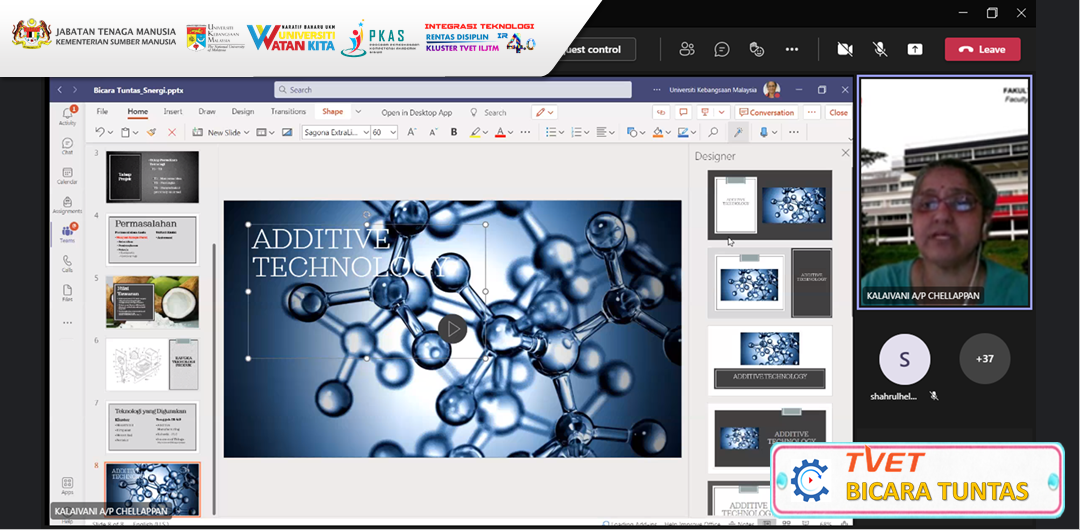Viewport: 1080px width, 530px height.
Task: Click the Bold formatting icon
Action: tap(454, 132)
